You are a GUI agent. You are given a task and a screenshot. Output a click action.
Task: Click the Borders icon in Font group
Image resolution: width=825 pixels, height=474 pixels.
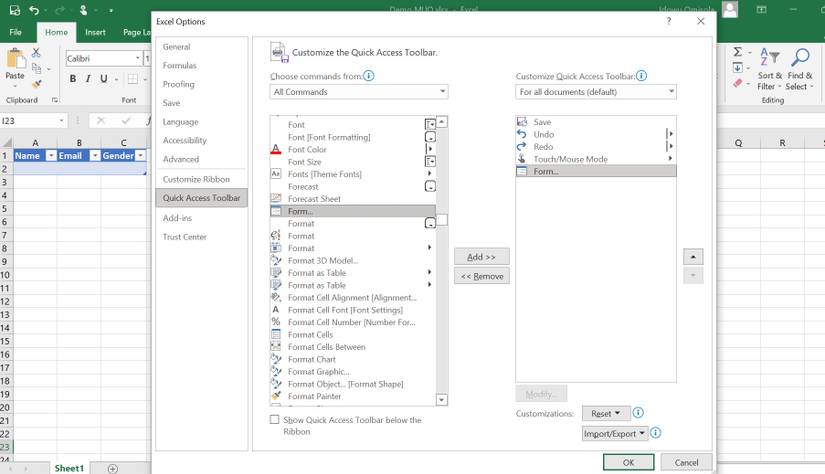[x=133, y=78]
